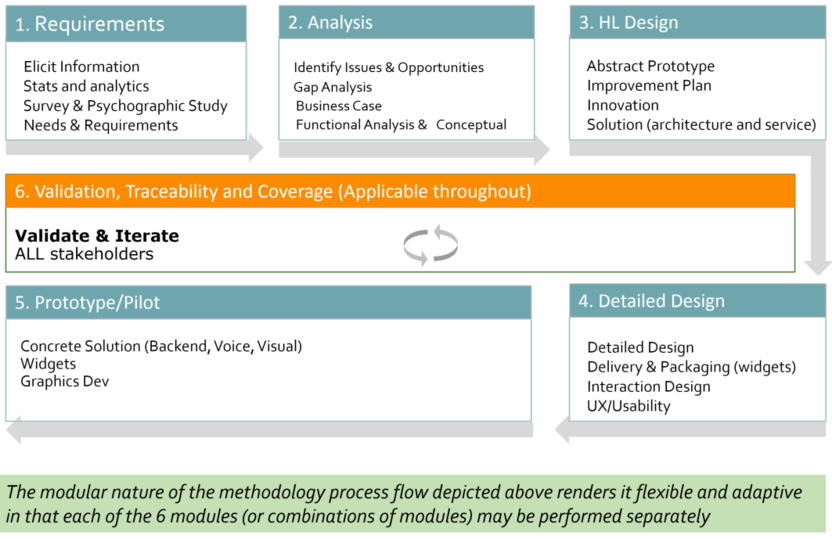
Task: Click the arrow under Analysis box
Action: pos(414,150)
